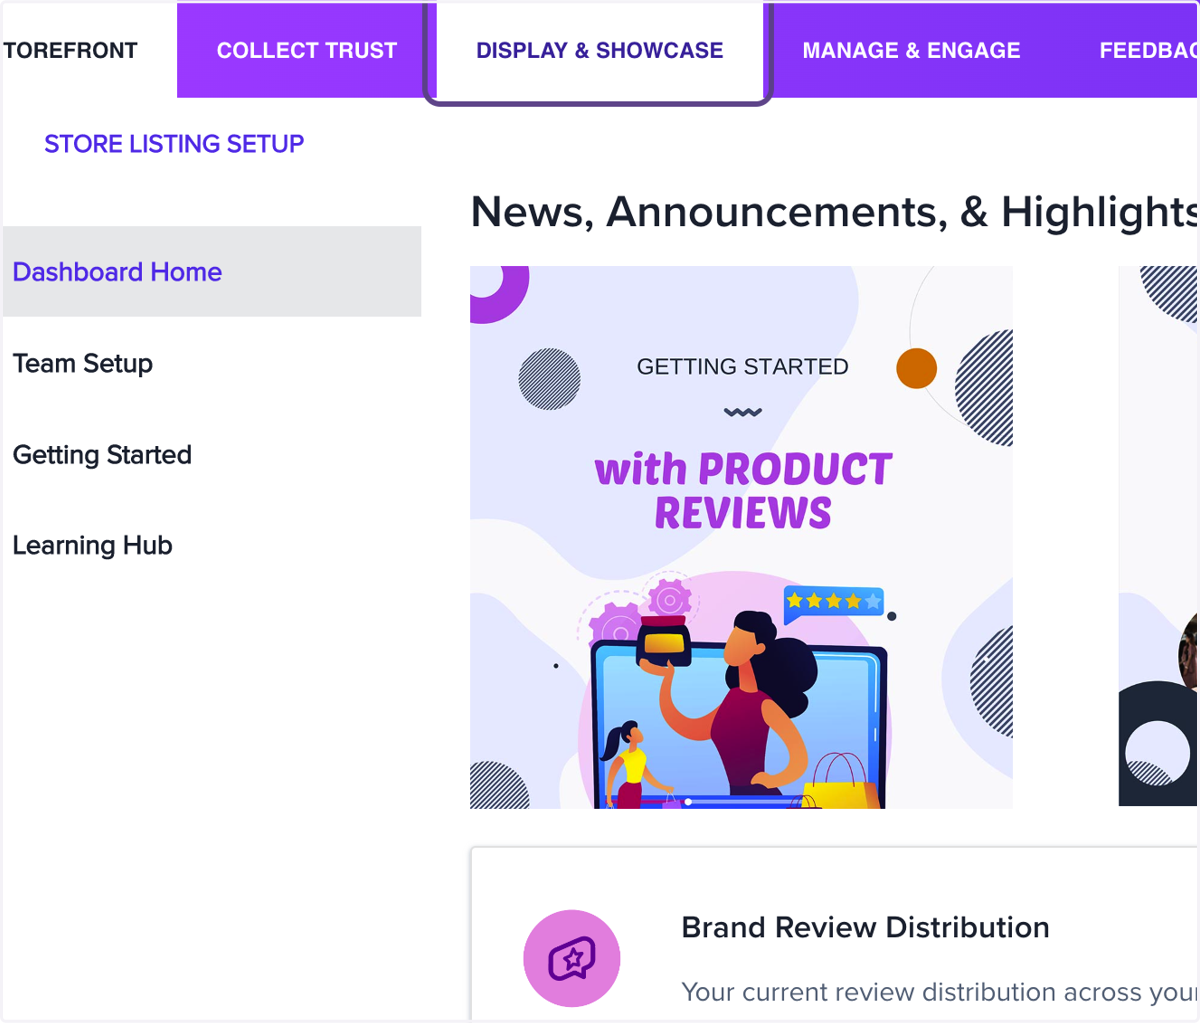Open the Store Listing Setup link
Image resolution: width=1200 pixels, height=1023 pixels.
pos(174,144)
